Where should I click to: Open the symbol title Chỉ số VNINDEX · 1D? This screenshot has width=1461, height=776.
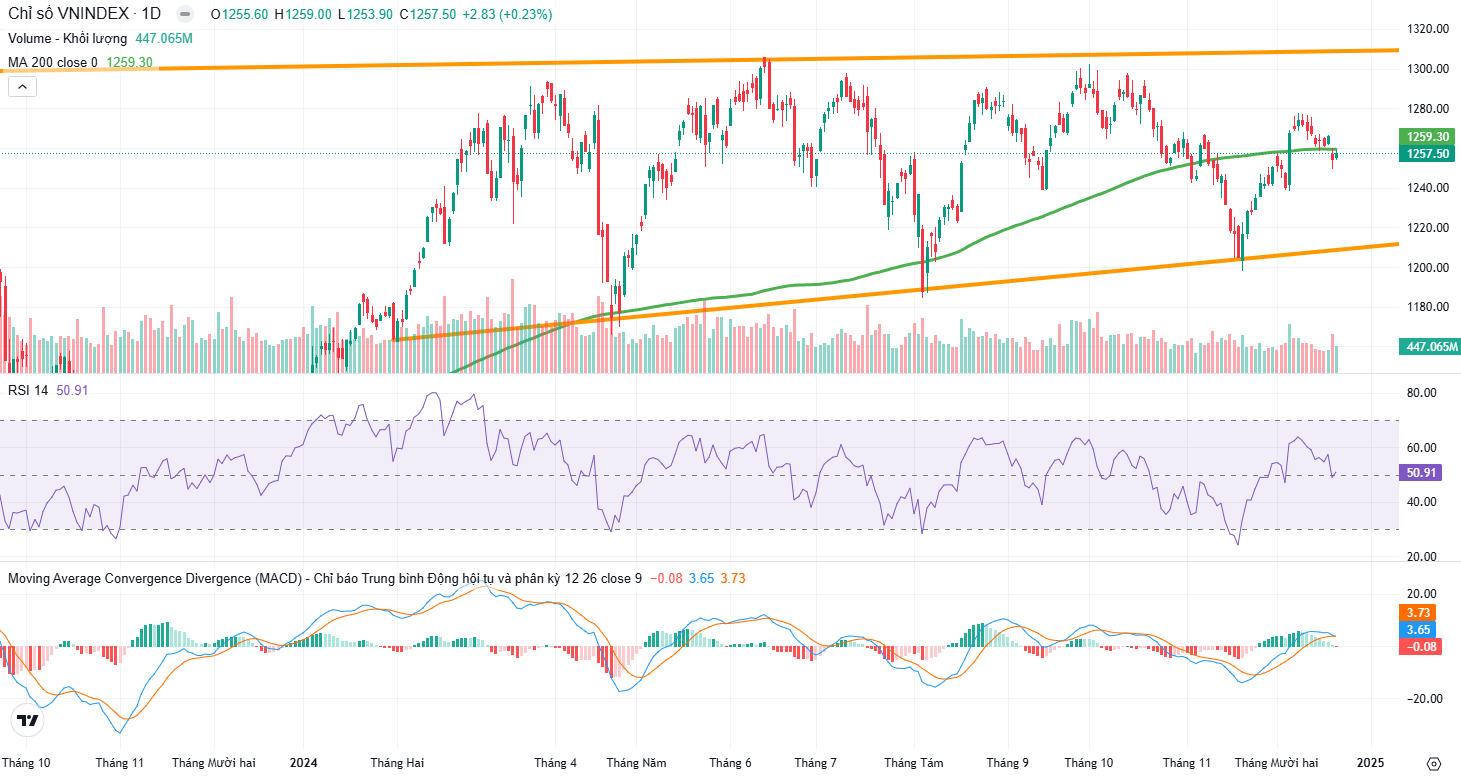(85, 14)
